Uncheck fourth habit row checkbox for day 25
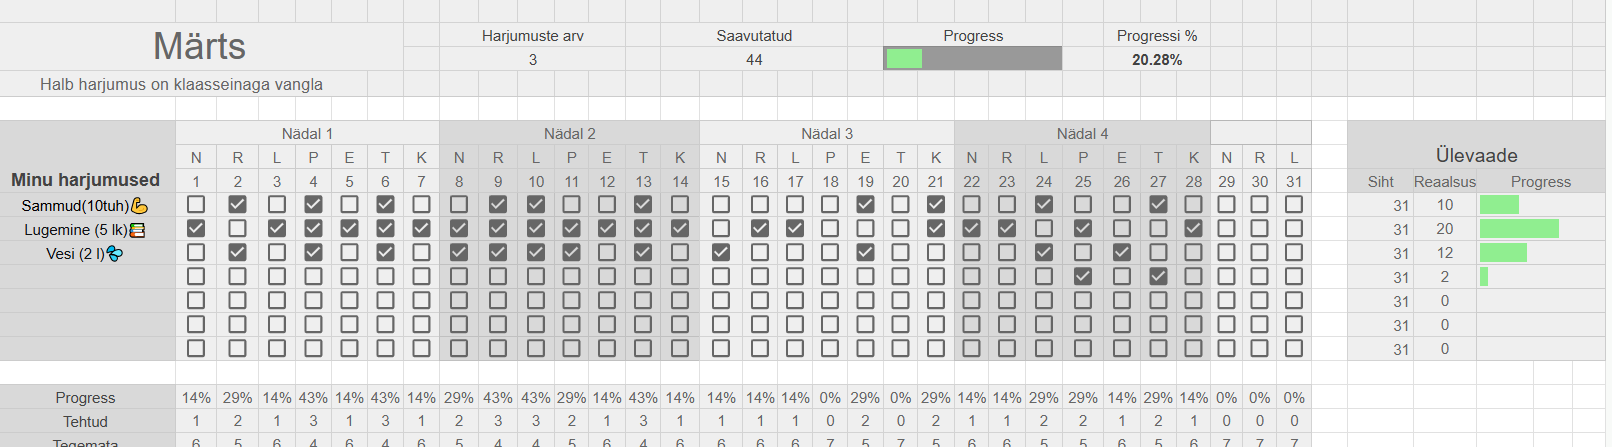 coord(1083,276)
